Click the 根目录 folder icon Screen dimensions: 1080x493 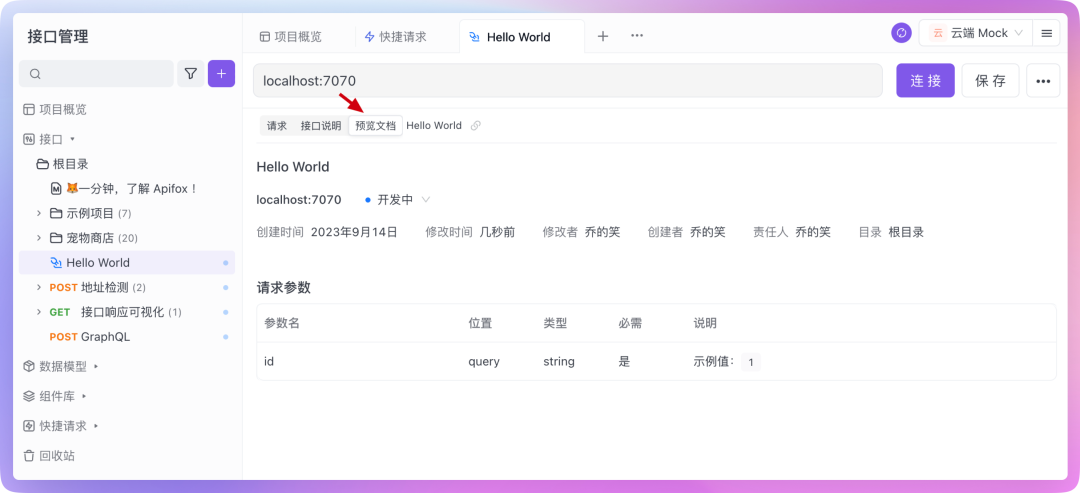(43, 164)
